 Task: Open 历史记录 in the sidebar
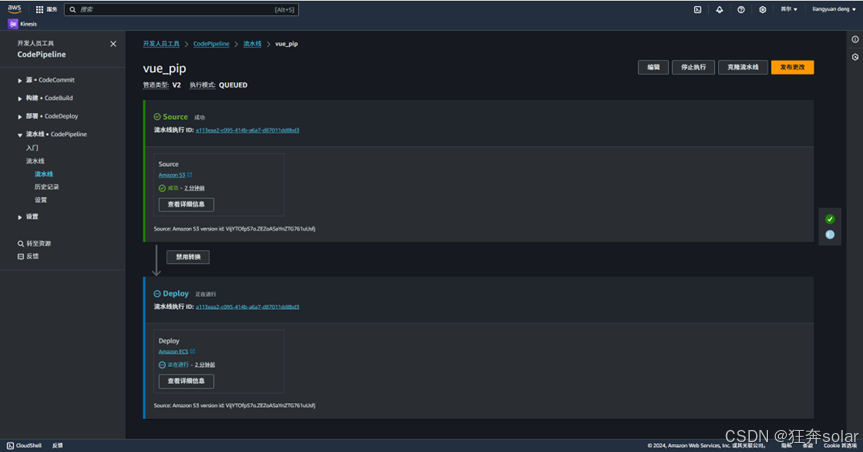[x=47, y=187]
